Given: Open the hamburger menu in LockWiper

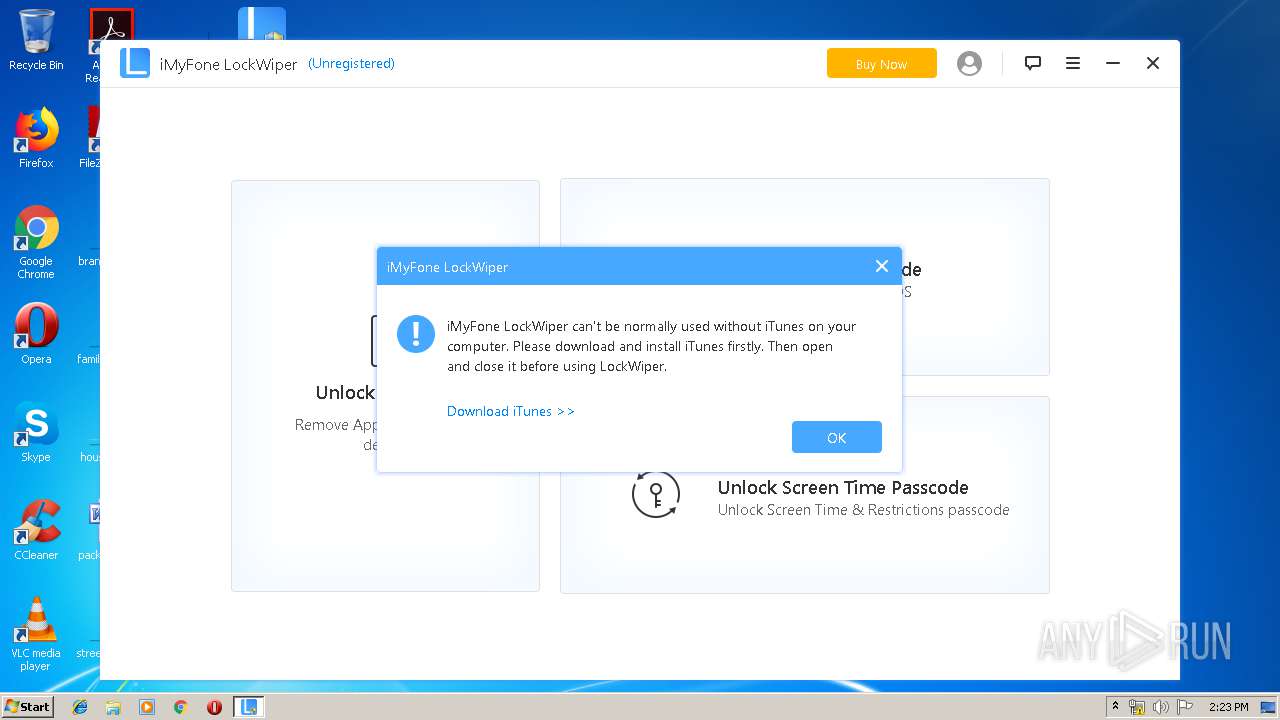Looking at the screenshot, I should pyautogui.click(x=1073, y=63).
